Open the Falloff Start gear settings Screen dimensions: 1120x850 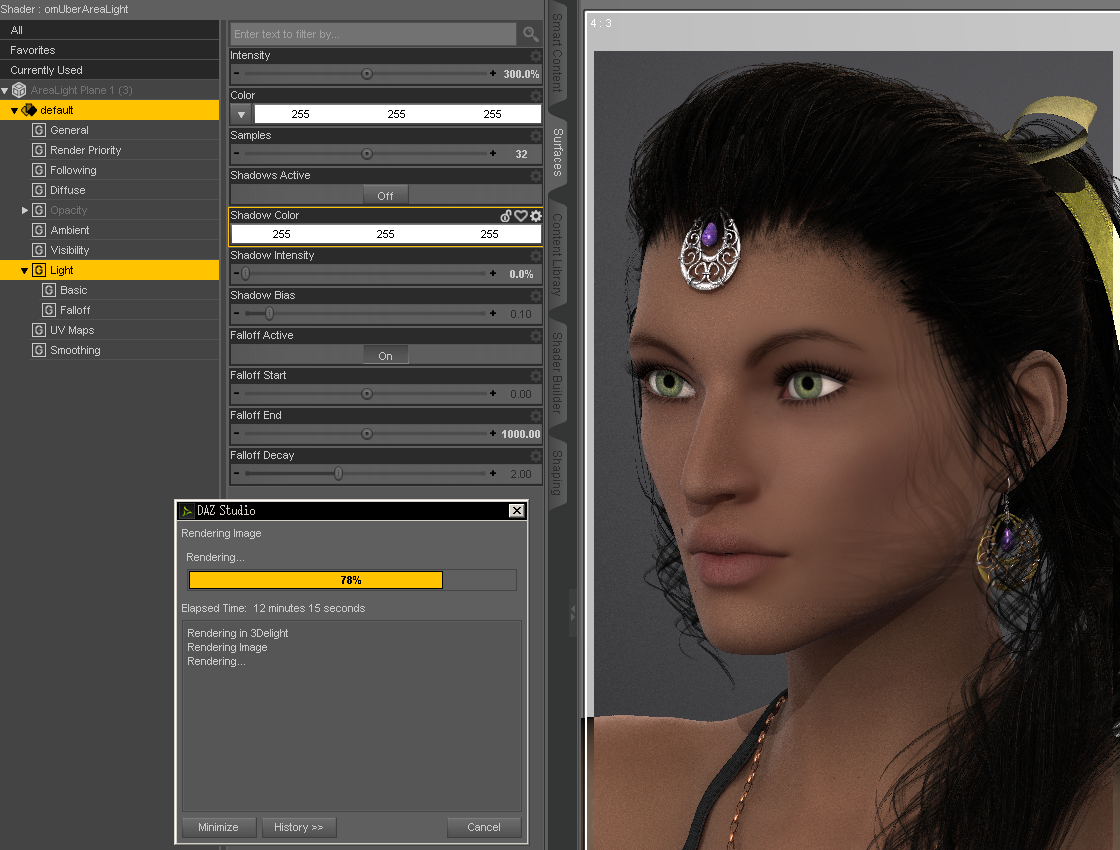coord(536,375)
